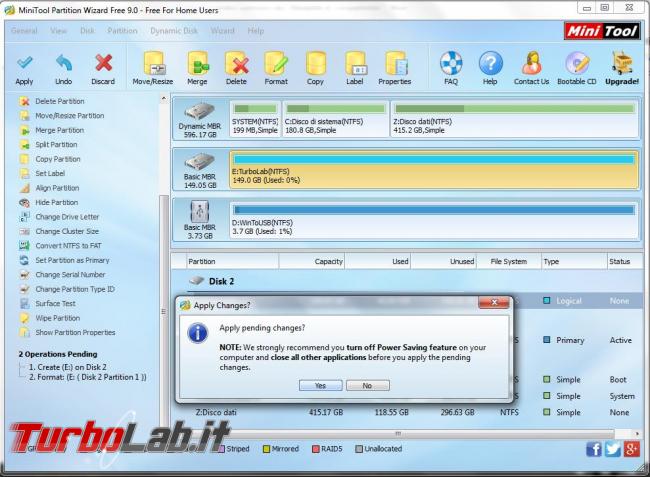Click the Bootable CD icon
This screenshot has height=477, width=650.
577,63
